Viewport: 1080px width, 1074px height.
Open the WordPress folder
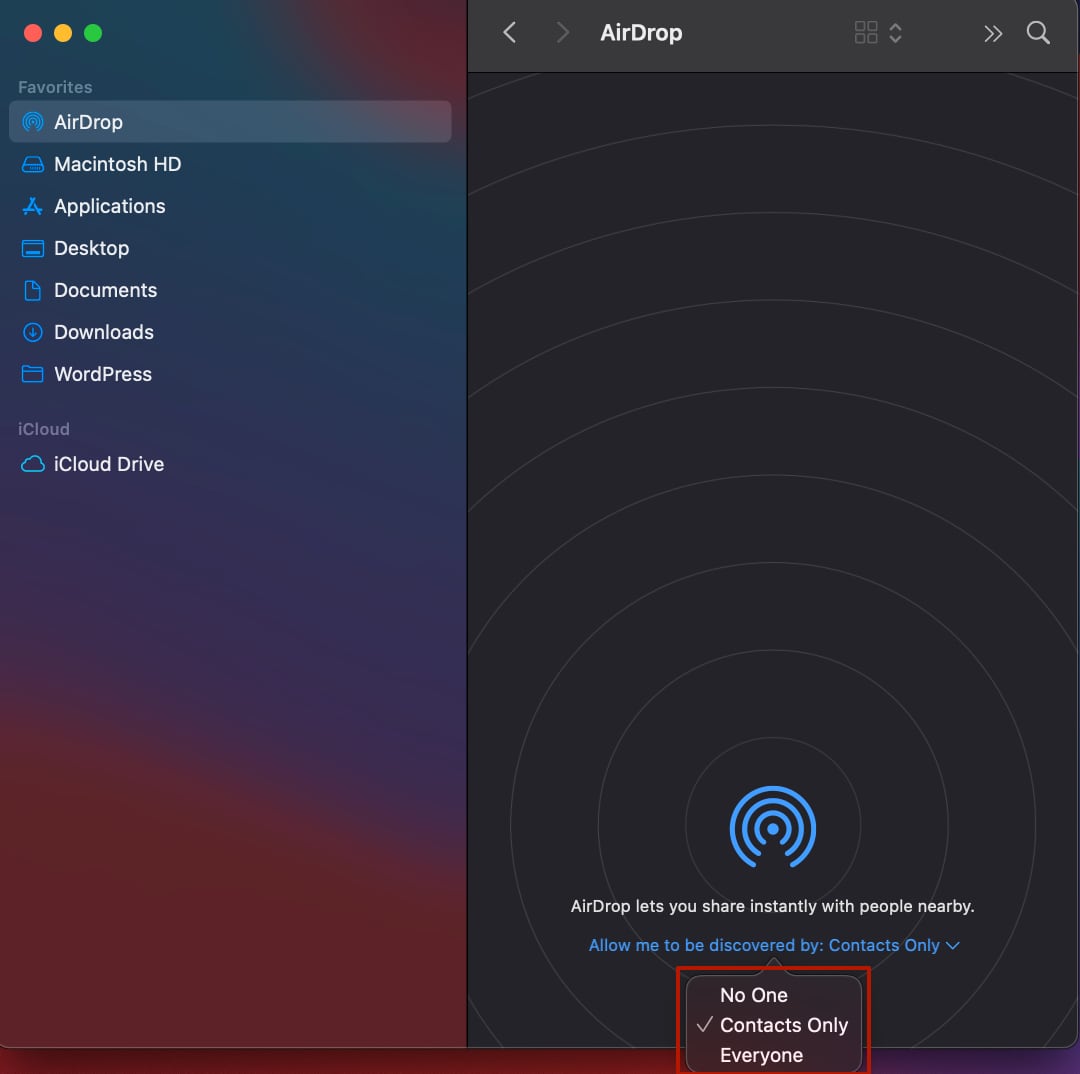coord(104,373)
